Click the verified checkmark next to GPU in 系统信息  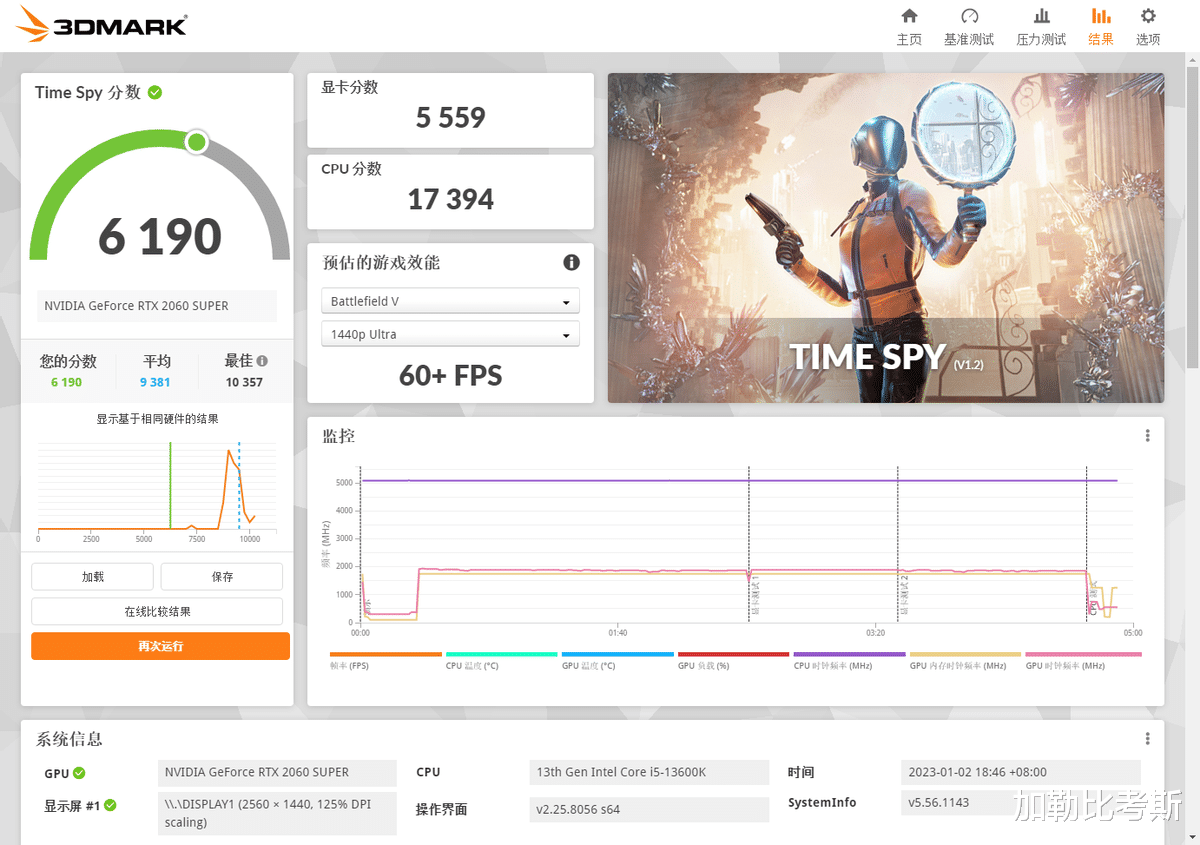(x=79, y=772)
